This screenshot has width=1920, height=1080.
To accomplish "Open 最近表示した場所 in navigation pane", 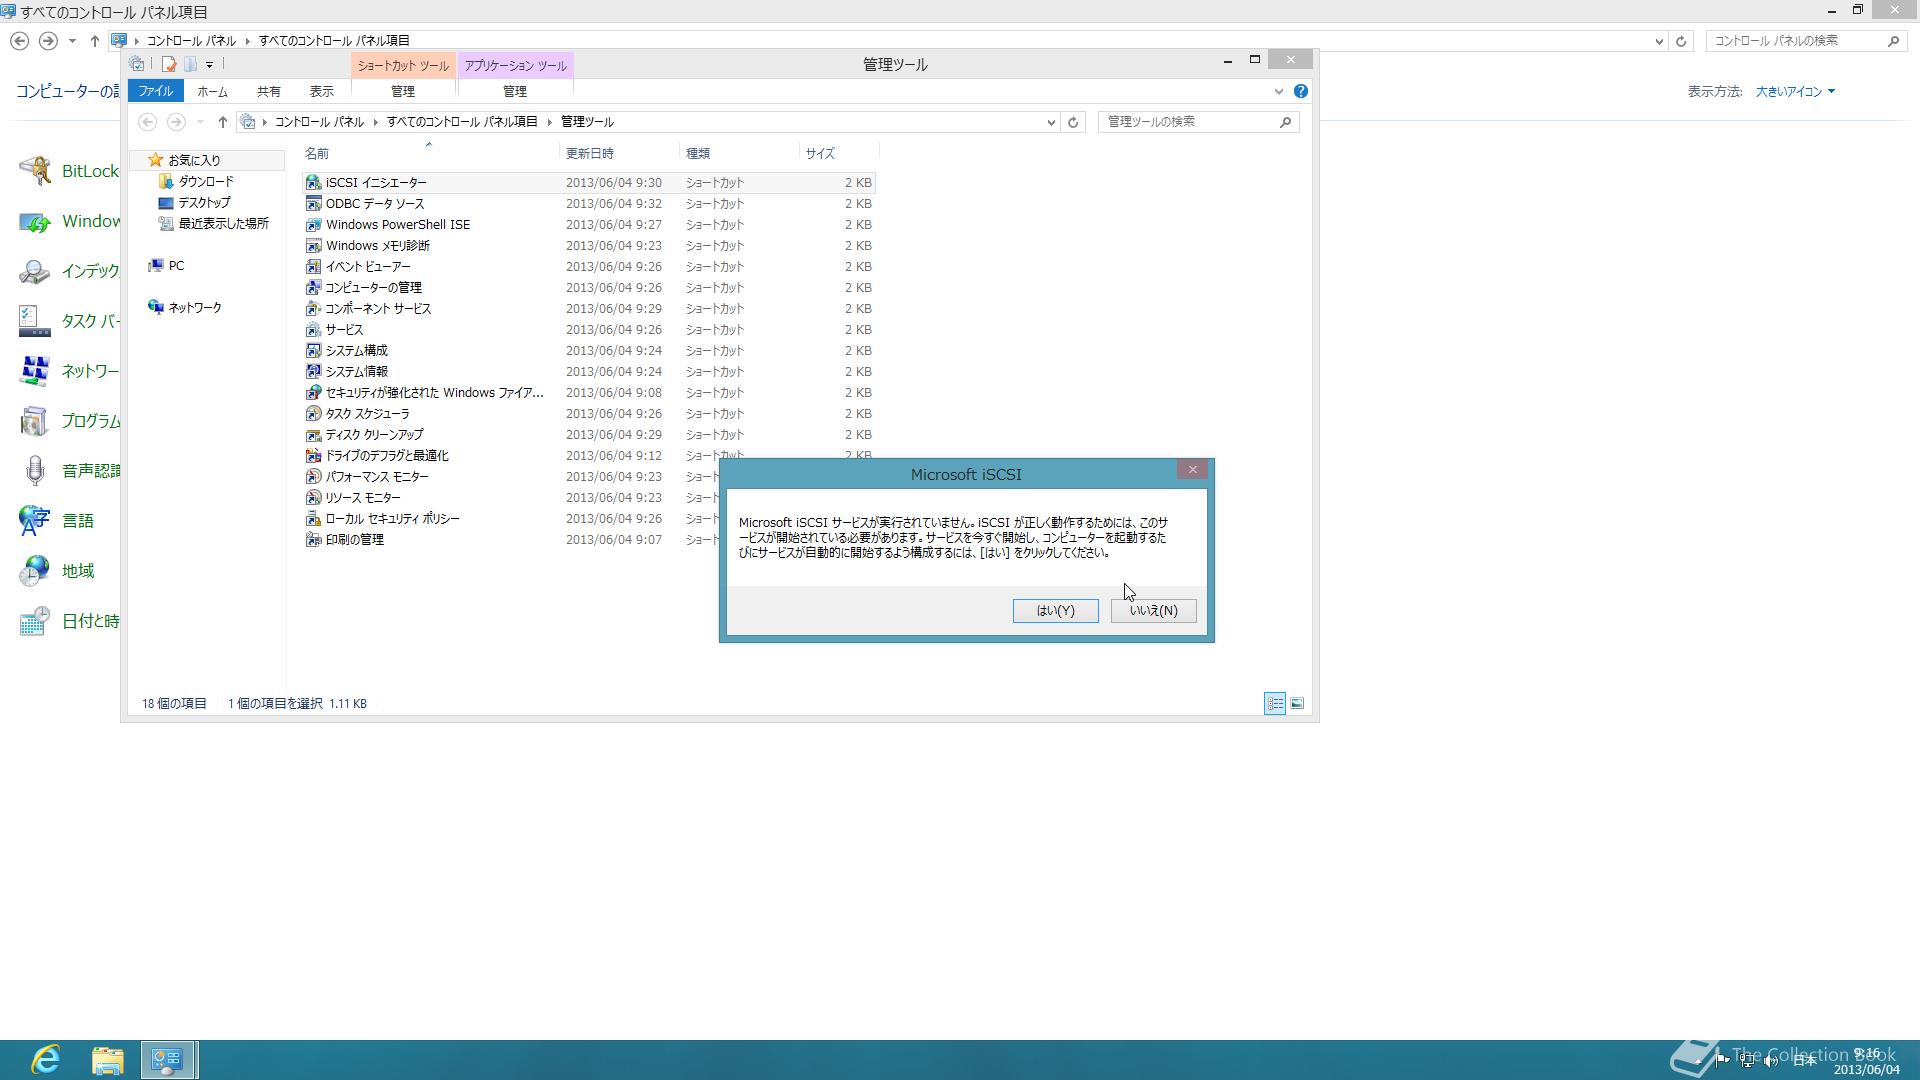I will click(x=223, y=223).
